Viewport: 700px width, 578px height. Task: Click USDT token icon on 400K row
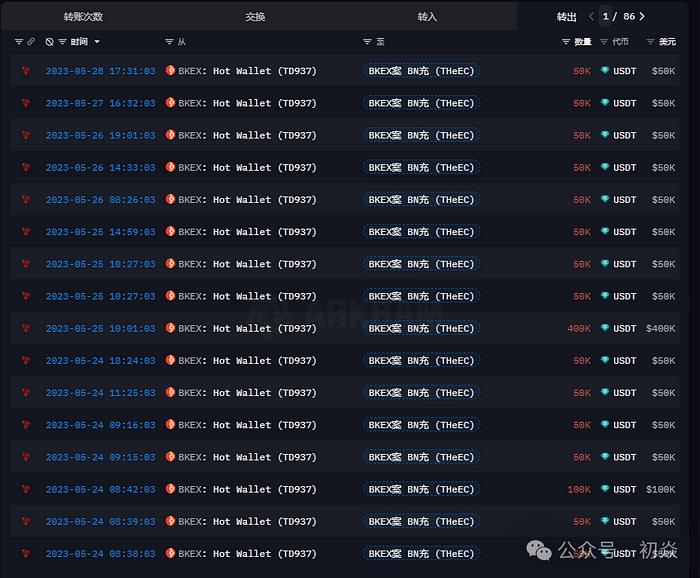(605, 328)
